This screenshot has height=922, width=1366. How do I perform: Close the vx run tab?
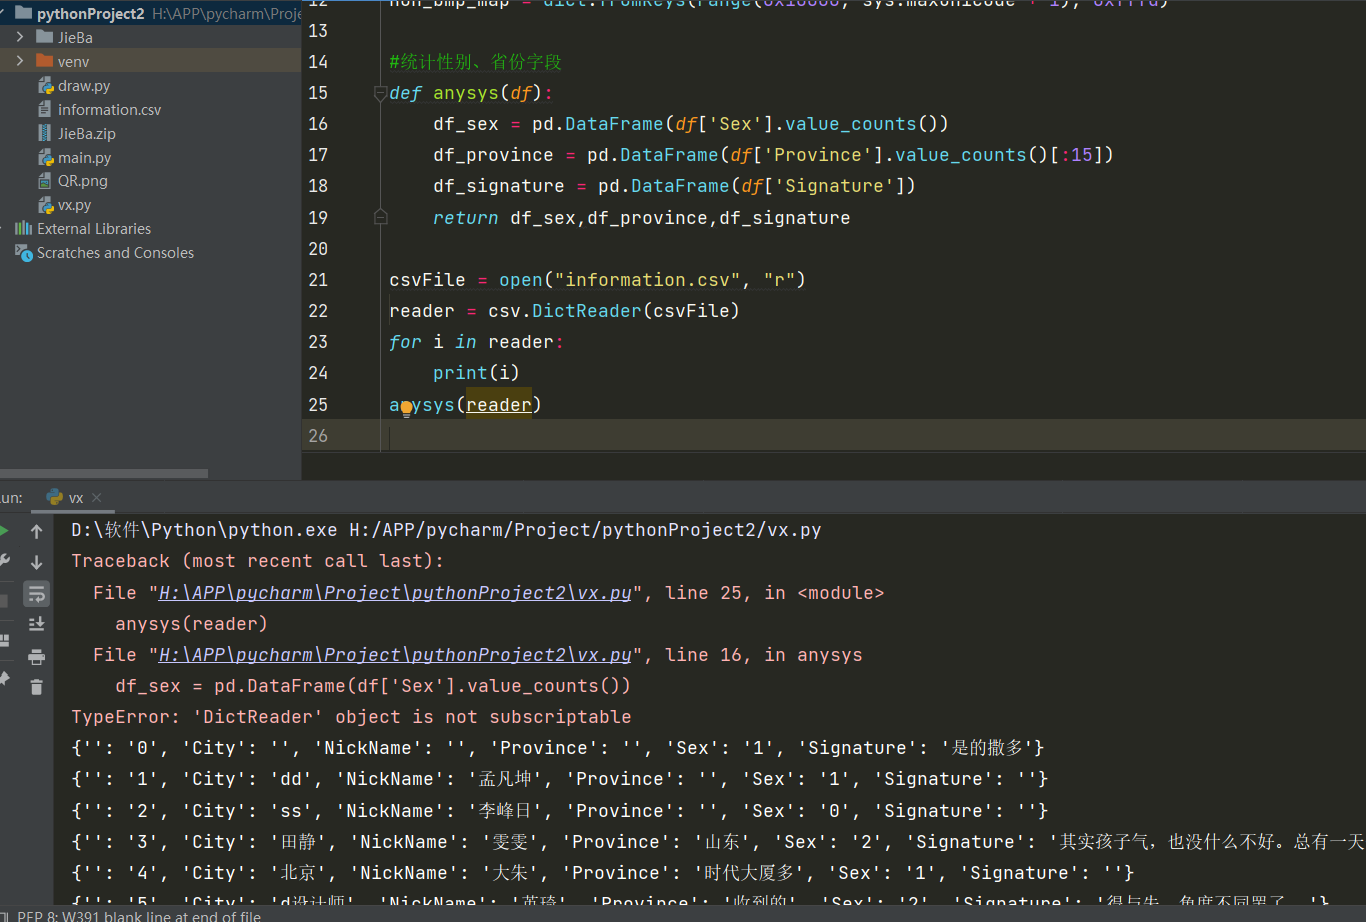[97, 498]
